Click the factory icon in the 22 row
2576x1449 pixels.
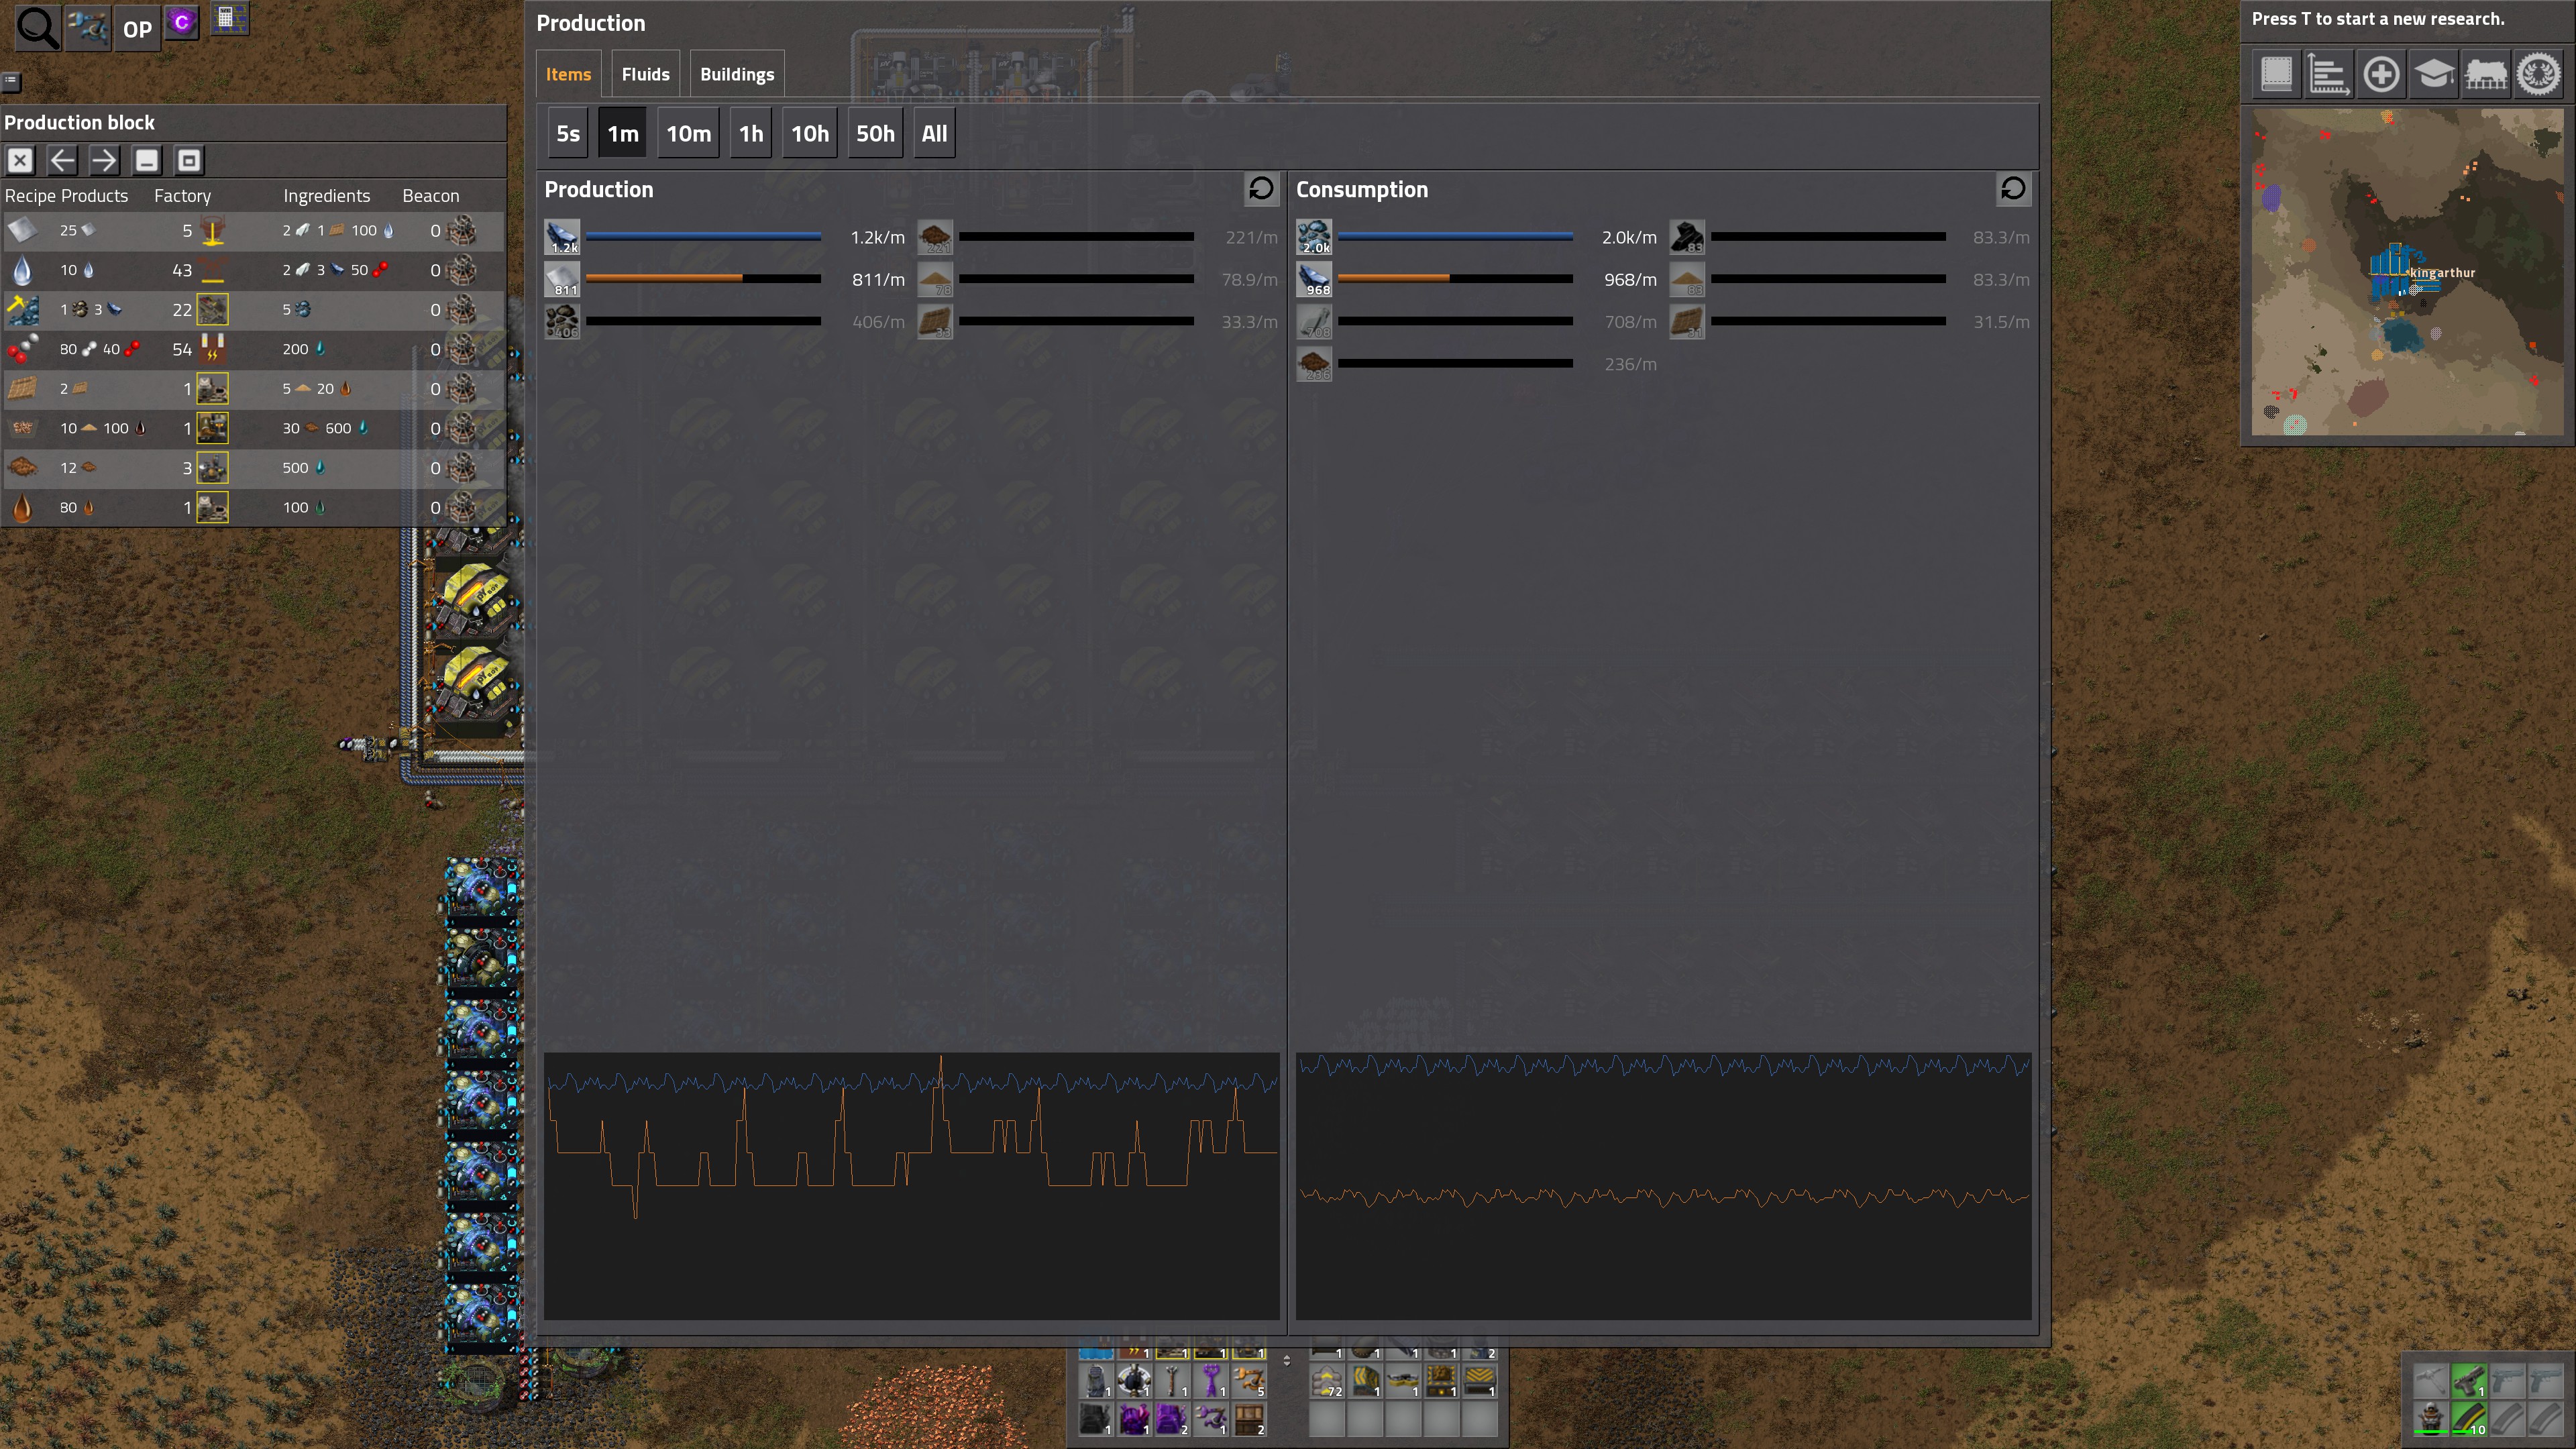[x=212, y=310]
